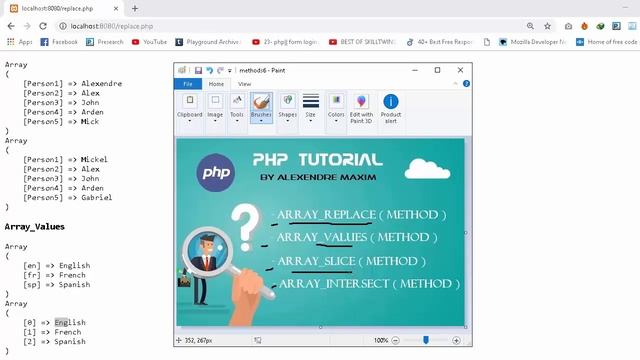Viewport: 640px width, 360px height.
Task: Open the Mozilla Developer bookmark
Action: (x=533, y=42)
